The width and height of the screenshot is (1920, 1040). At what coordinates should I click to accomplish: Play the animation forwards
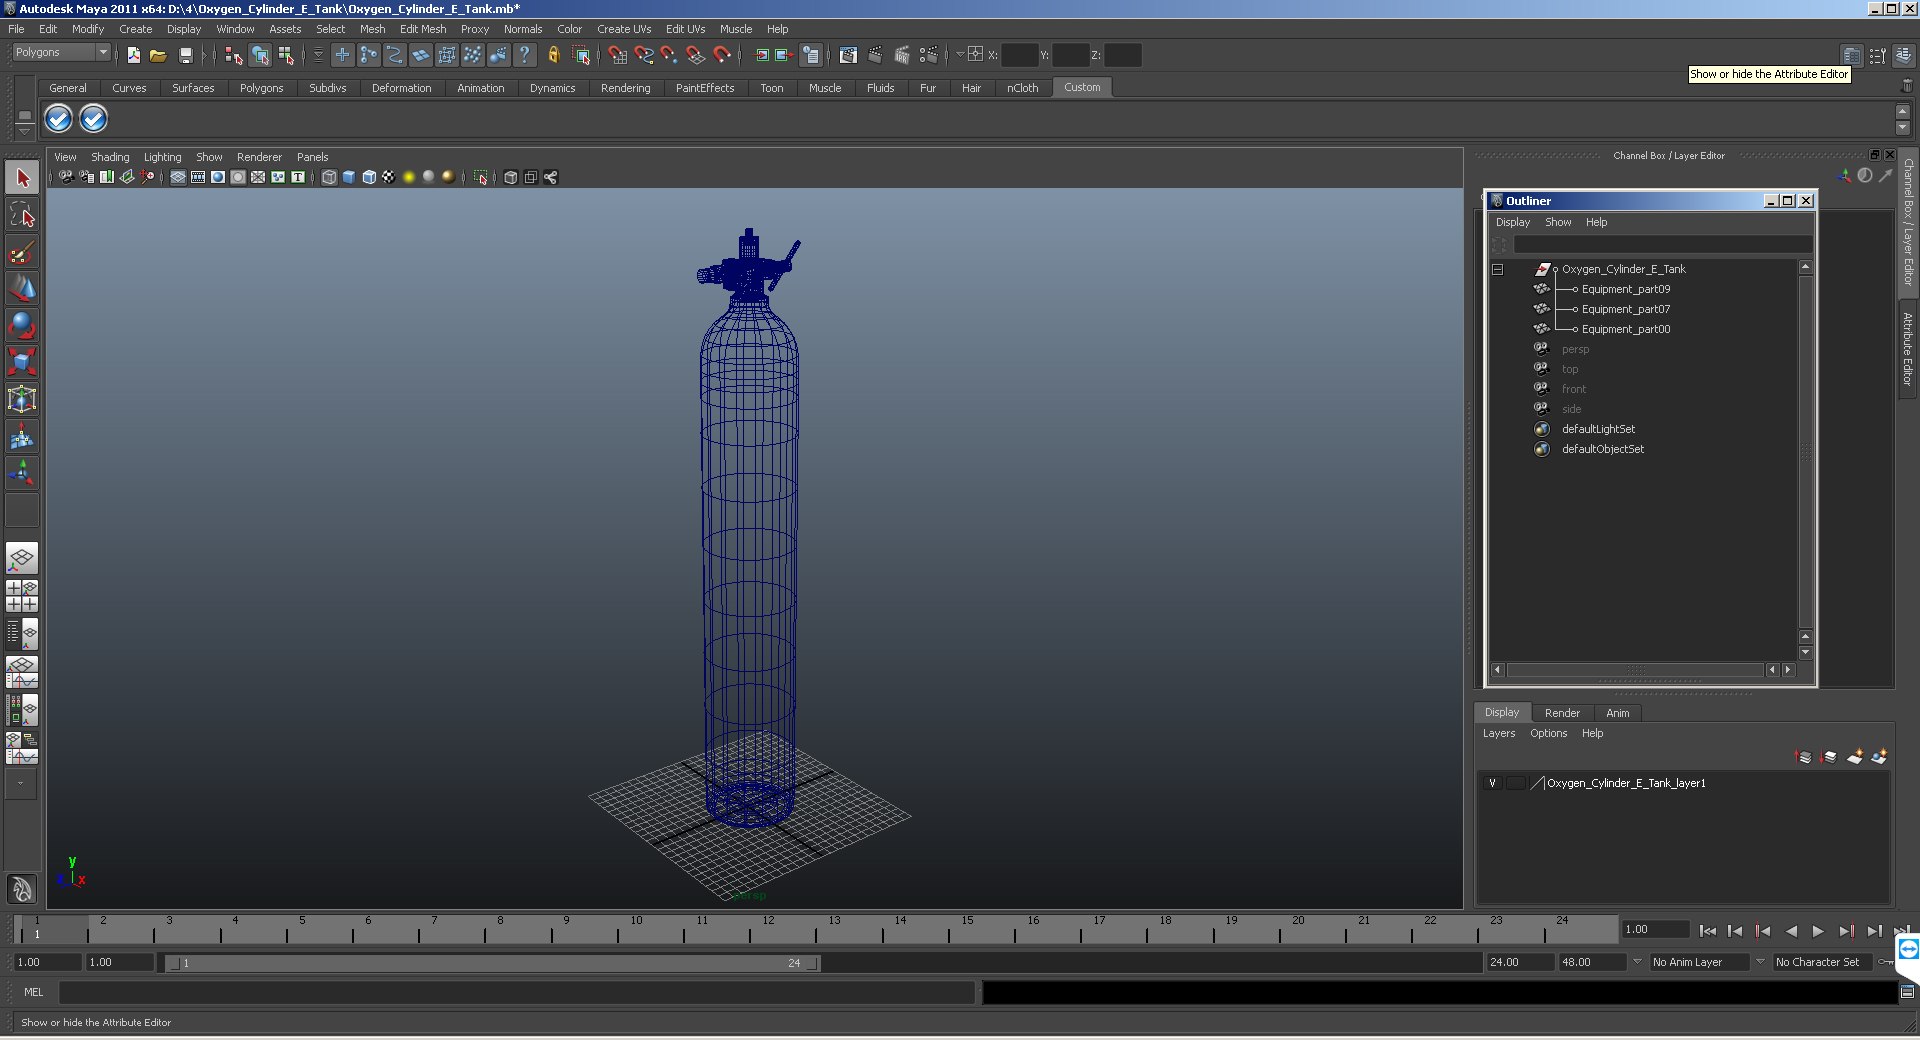coord(1818,931)
